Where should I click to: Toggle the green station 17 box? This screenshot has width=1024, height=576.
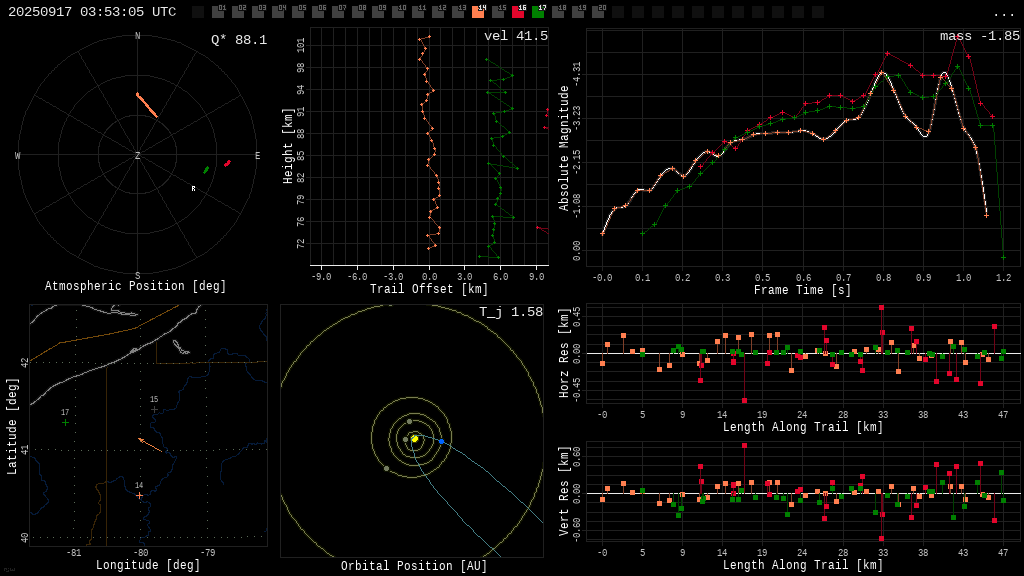(x=538, y=12)
